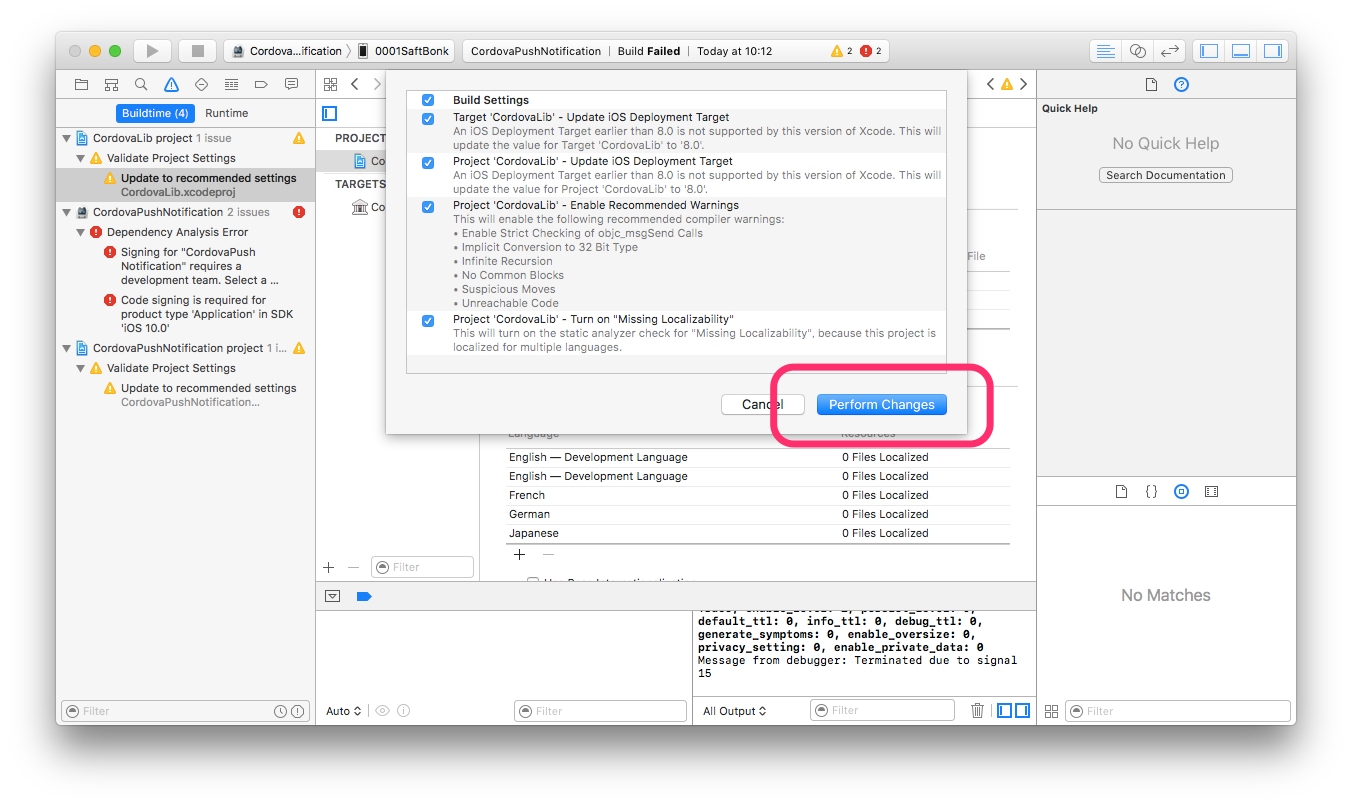This screenshot has width=1352, height=805.
Task: Click the library filter field
Action: pos(1177,711)
